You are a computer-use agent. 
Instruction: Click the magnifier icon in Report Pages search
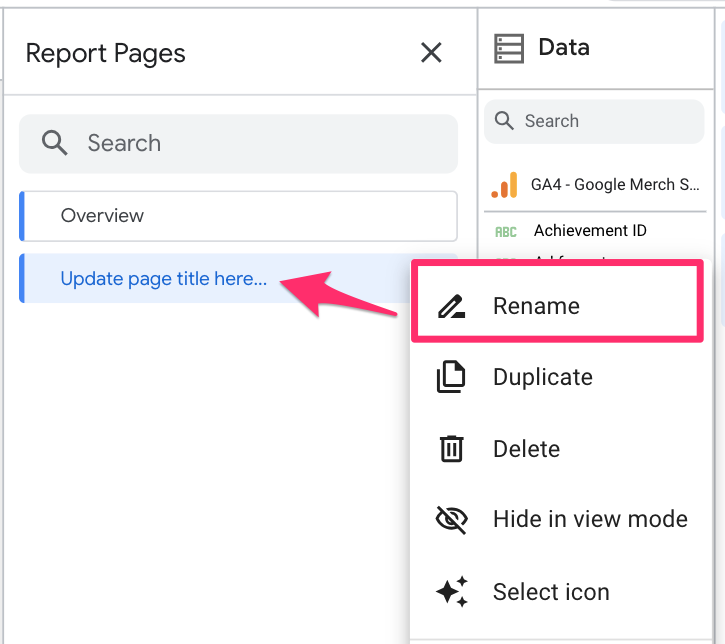click(55, 143)
